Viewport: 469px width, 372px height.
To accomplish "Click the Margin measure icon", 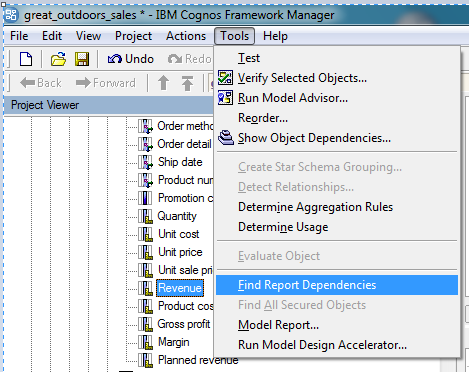I will [145, 342].
